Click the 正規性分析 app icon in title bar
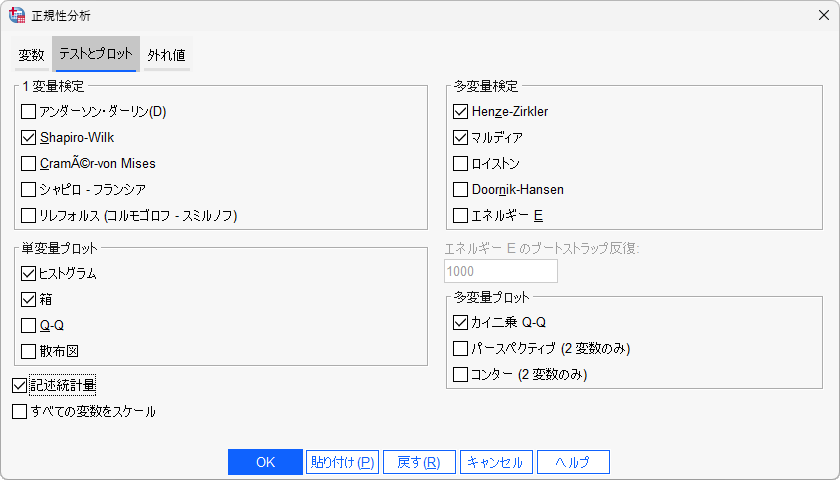 [x=17, y=15]
